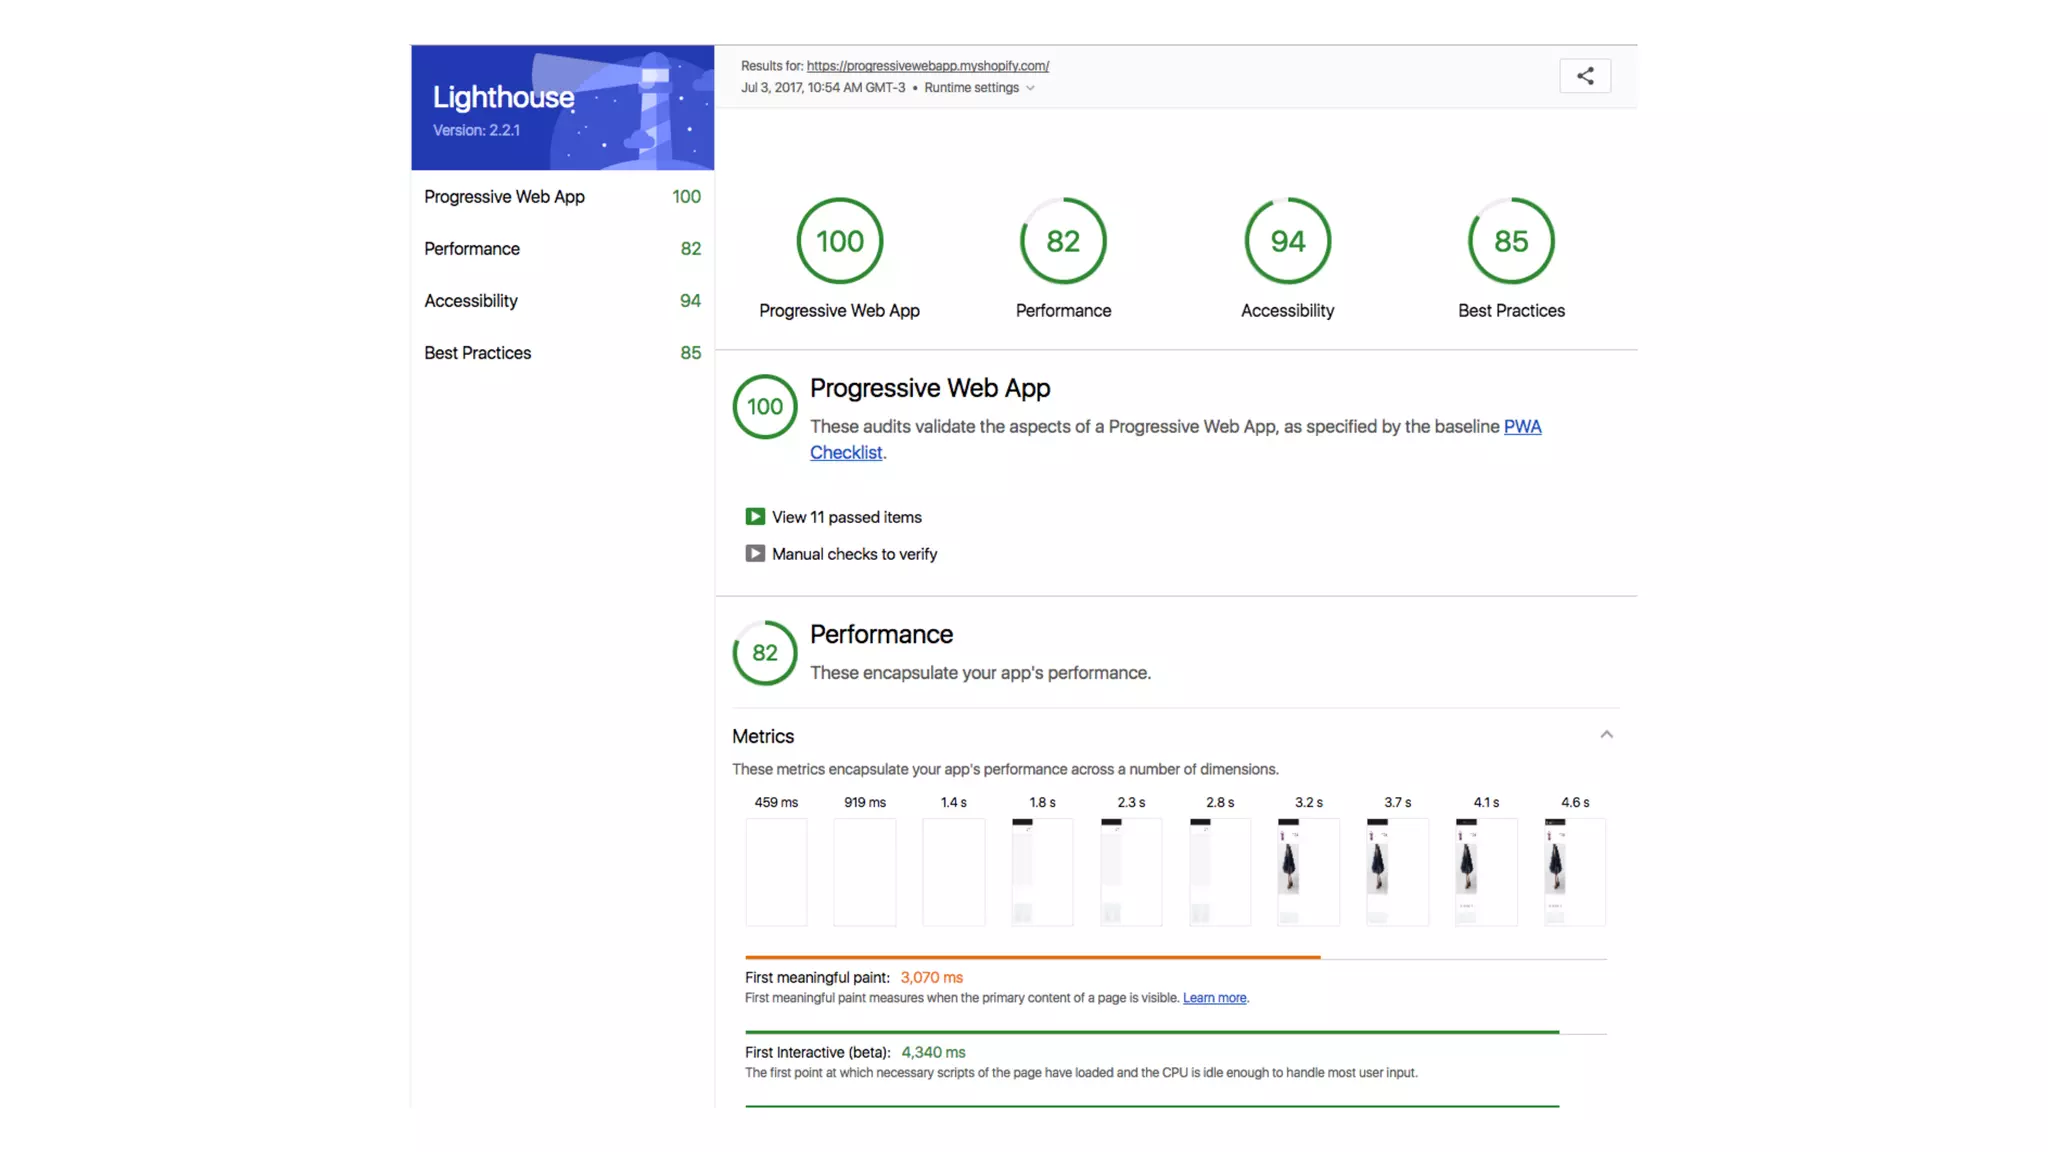Click the 3.2 s filmstrip thumbnail
Viewport: 2048px width, 1152px height.
(x=1308, y=871)
